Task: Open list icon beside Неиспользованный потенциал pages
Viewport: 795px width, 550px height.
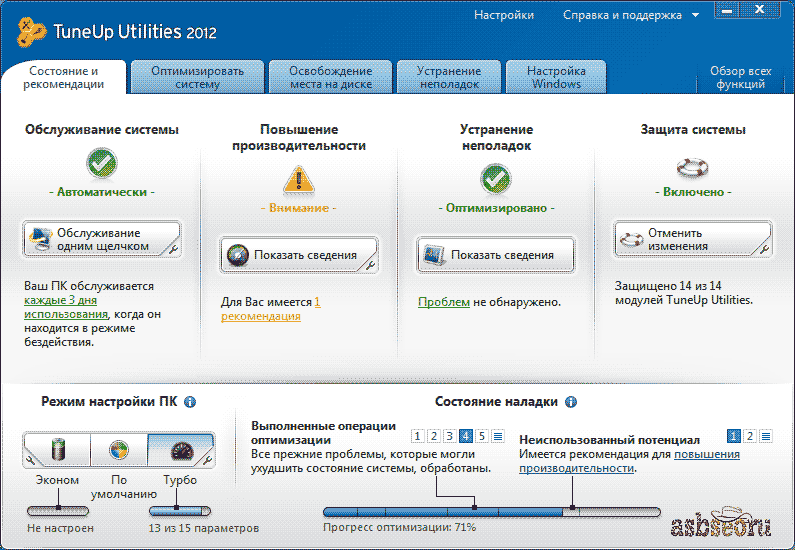Action: click(766, 436)
